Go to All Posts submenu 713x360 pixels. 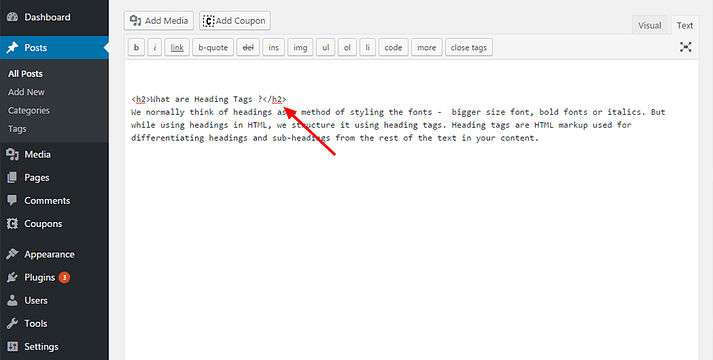point(25,74)
